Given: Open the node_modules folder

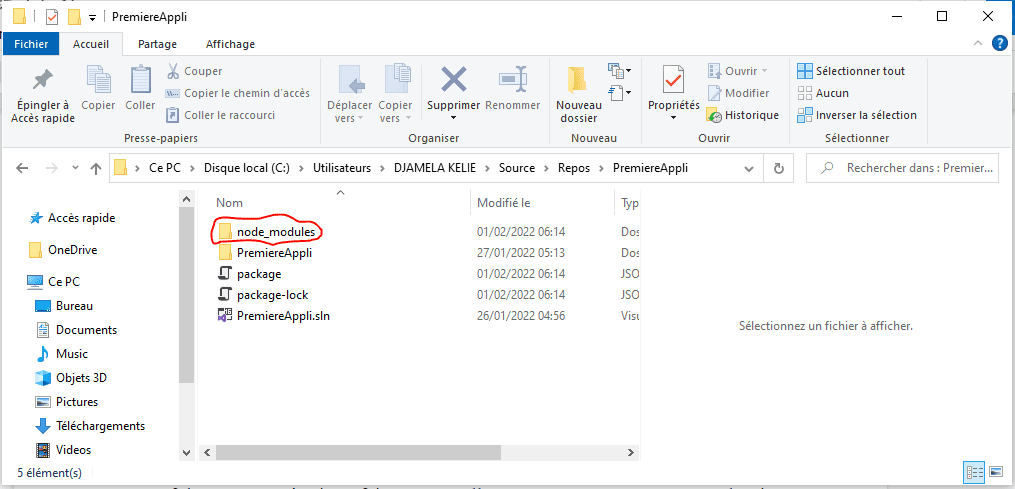Looking at the screenshot, I should coord(276,232).
